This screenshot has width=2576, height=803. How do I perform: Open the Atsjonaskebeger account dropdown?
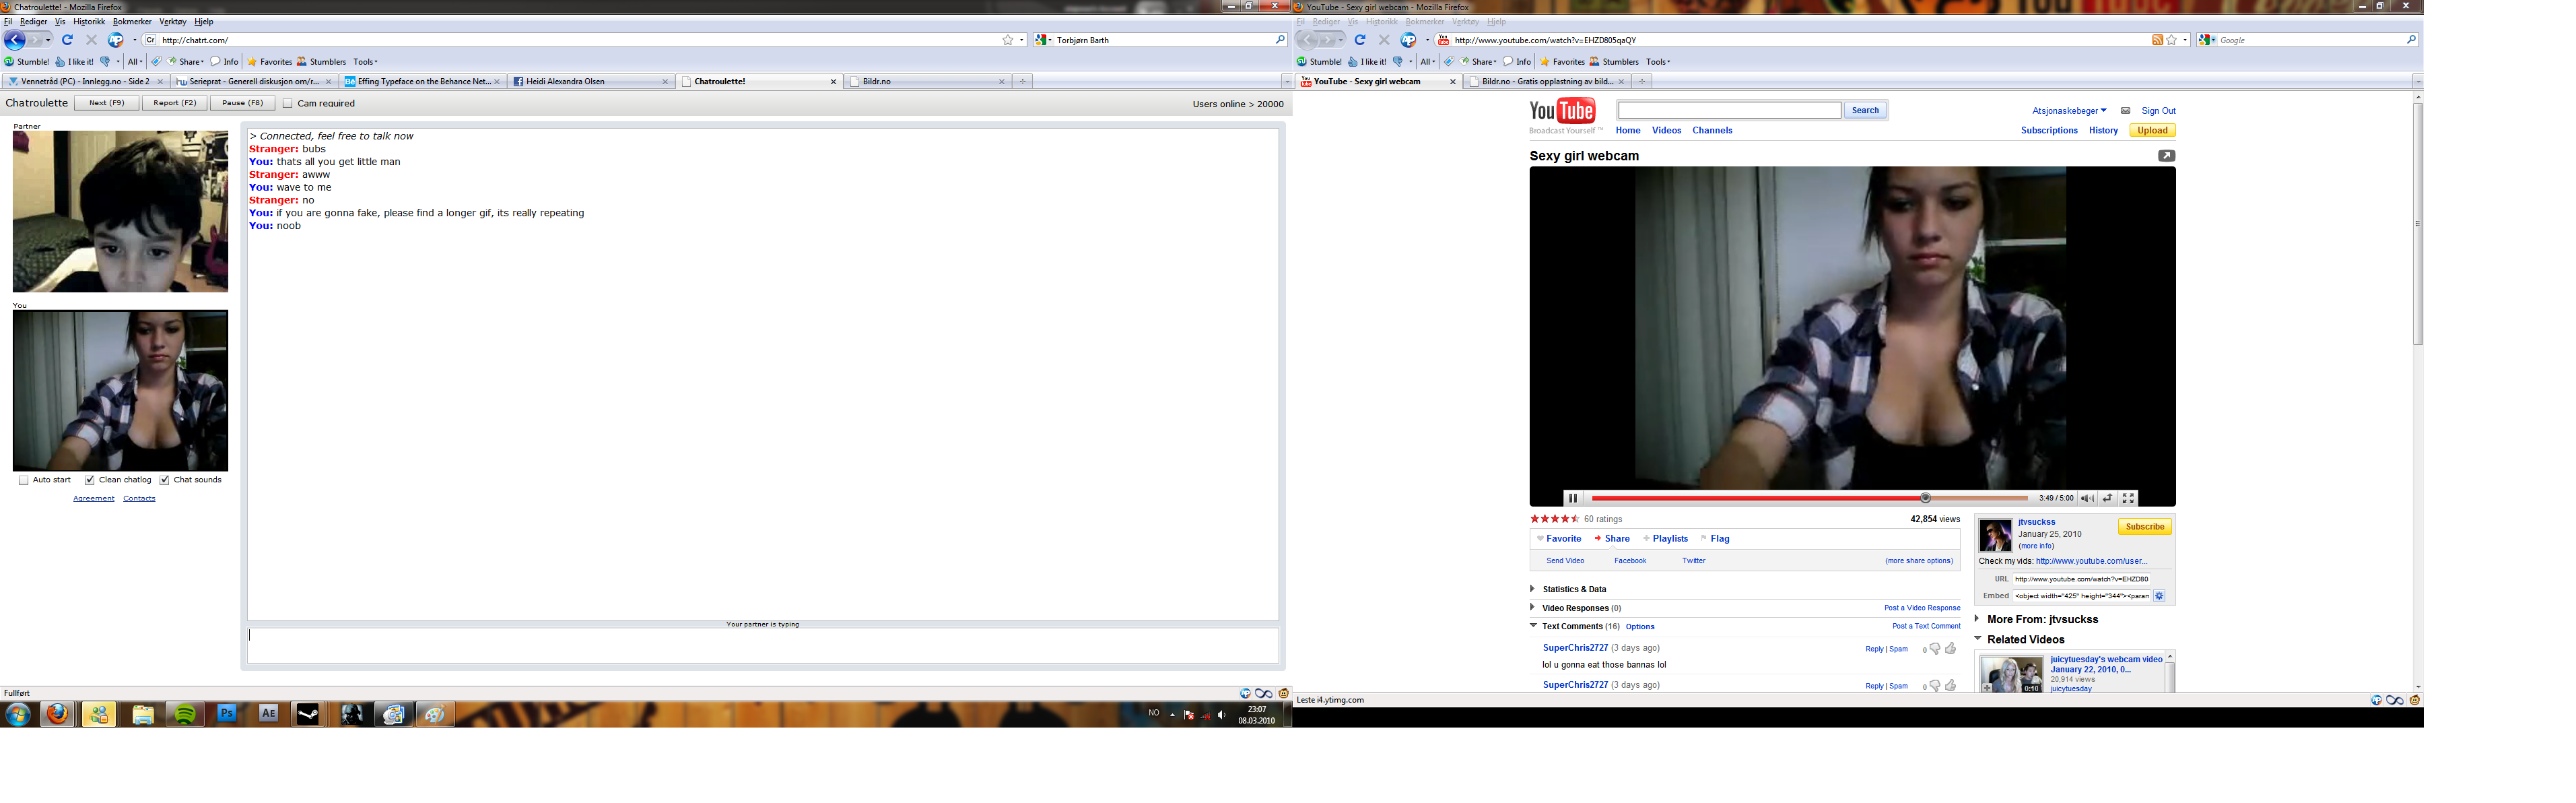(2069, 111)
